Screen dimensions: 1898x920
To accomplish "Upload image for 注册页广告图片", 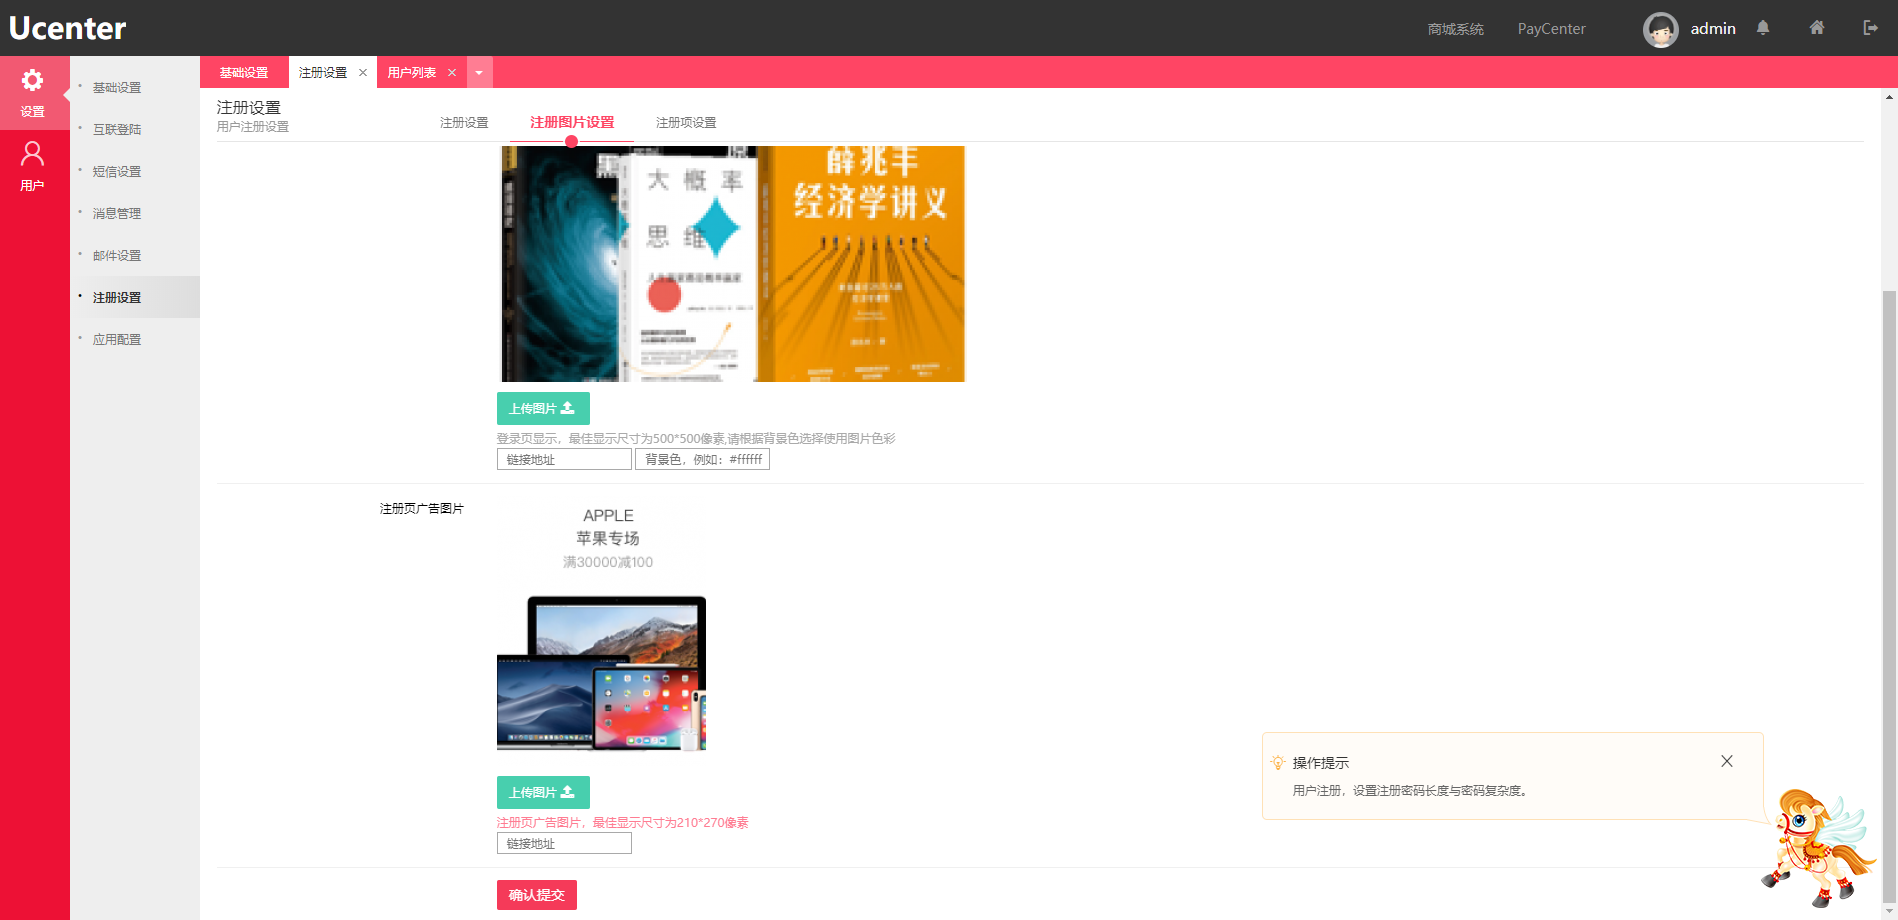I will 543,792.
